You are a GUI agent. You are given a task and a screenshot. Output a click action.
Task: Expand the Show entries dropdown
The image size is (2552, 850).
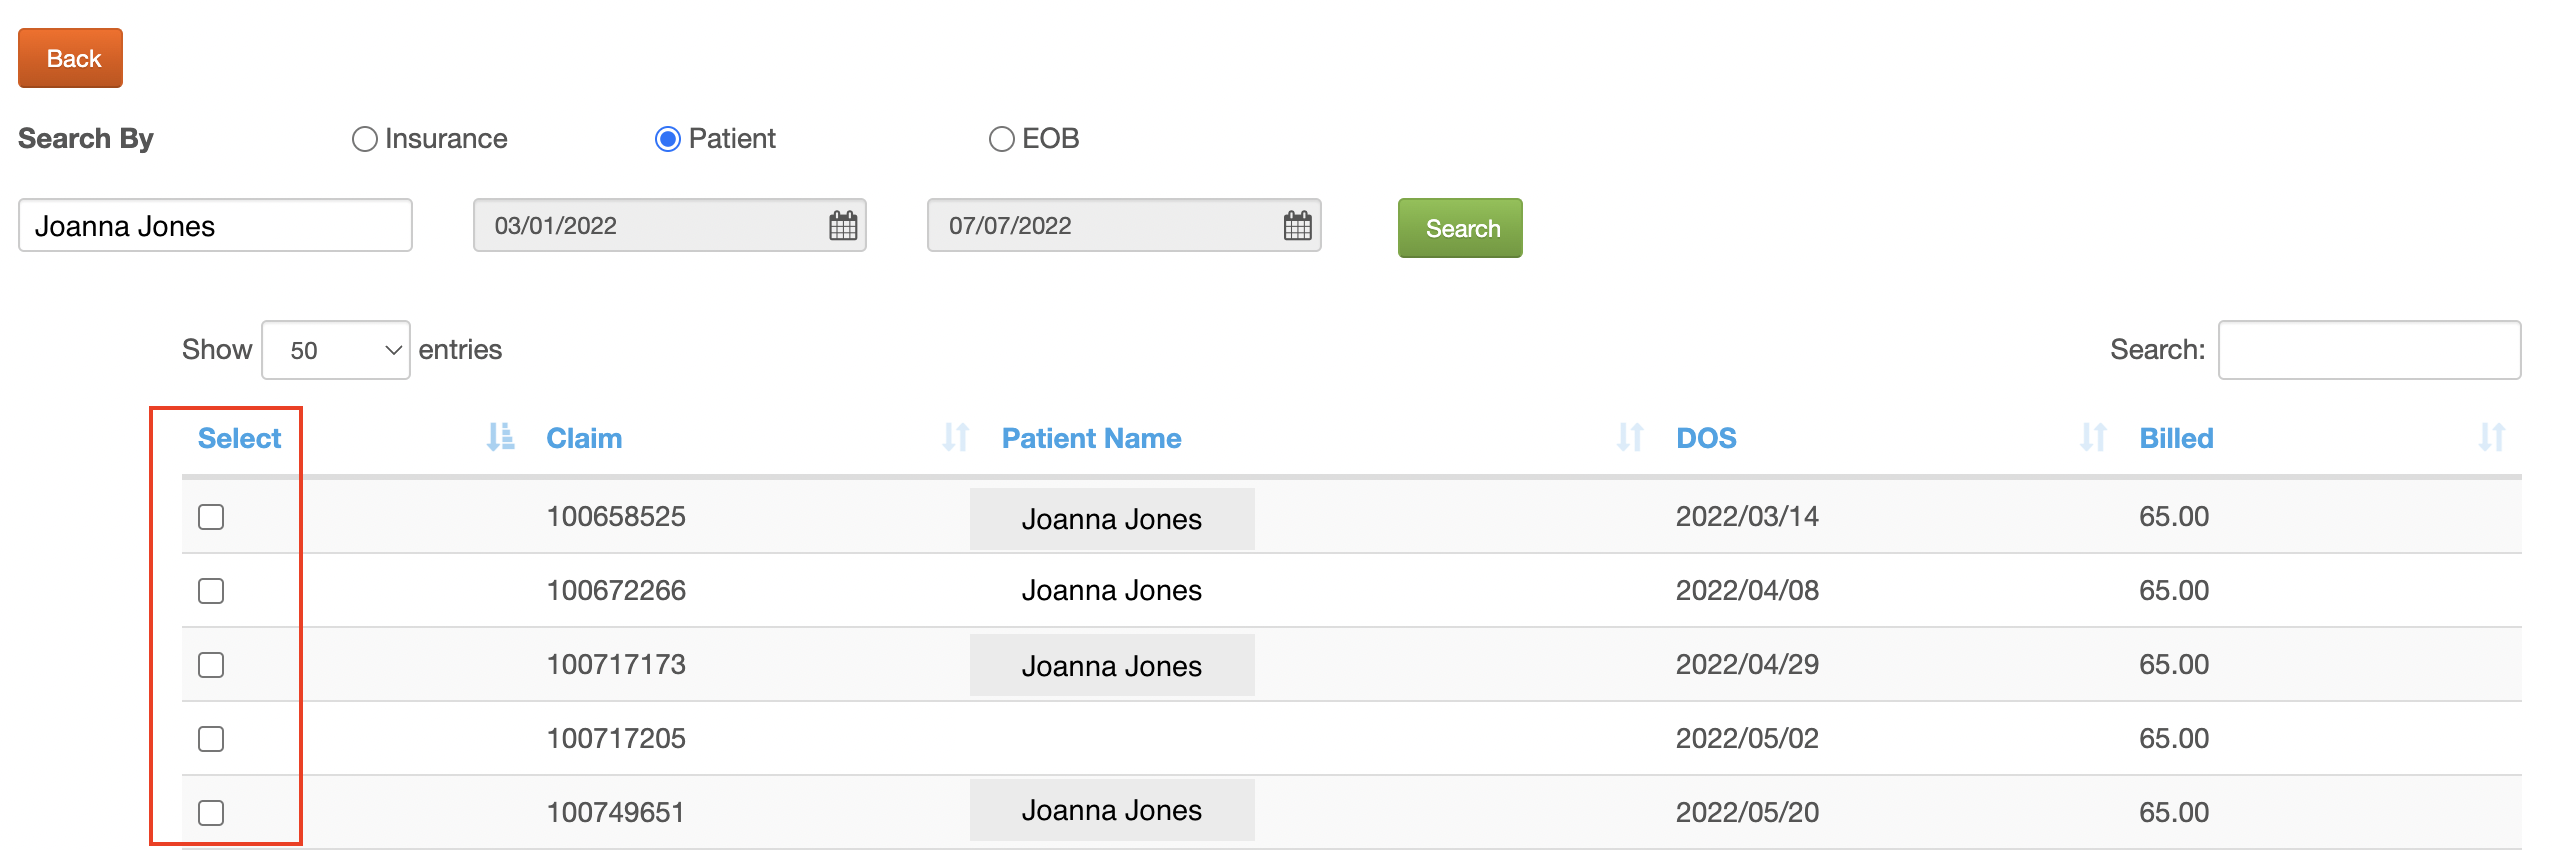click(336, 350)
